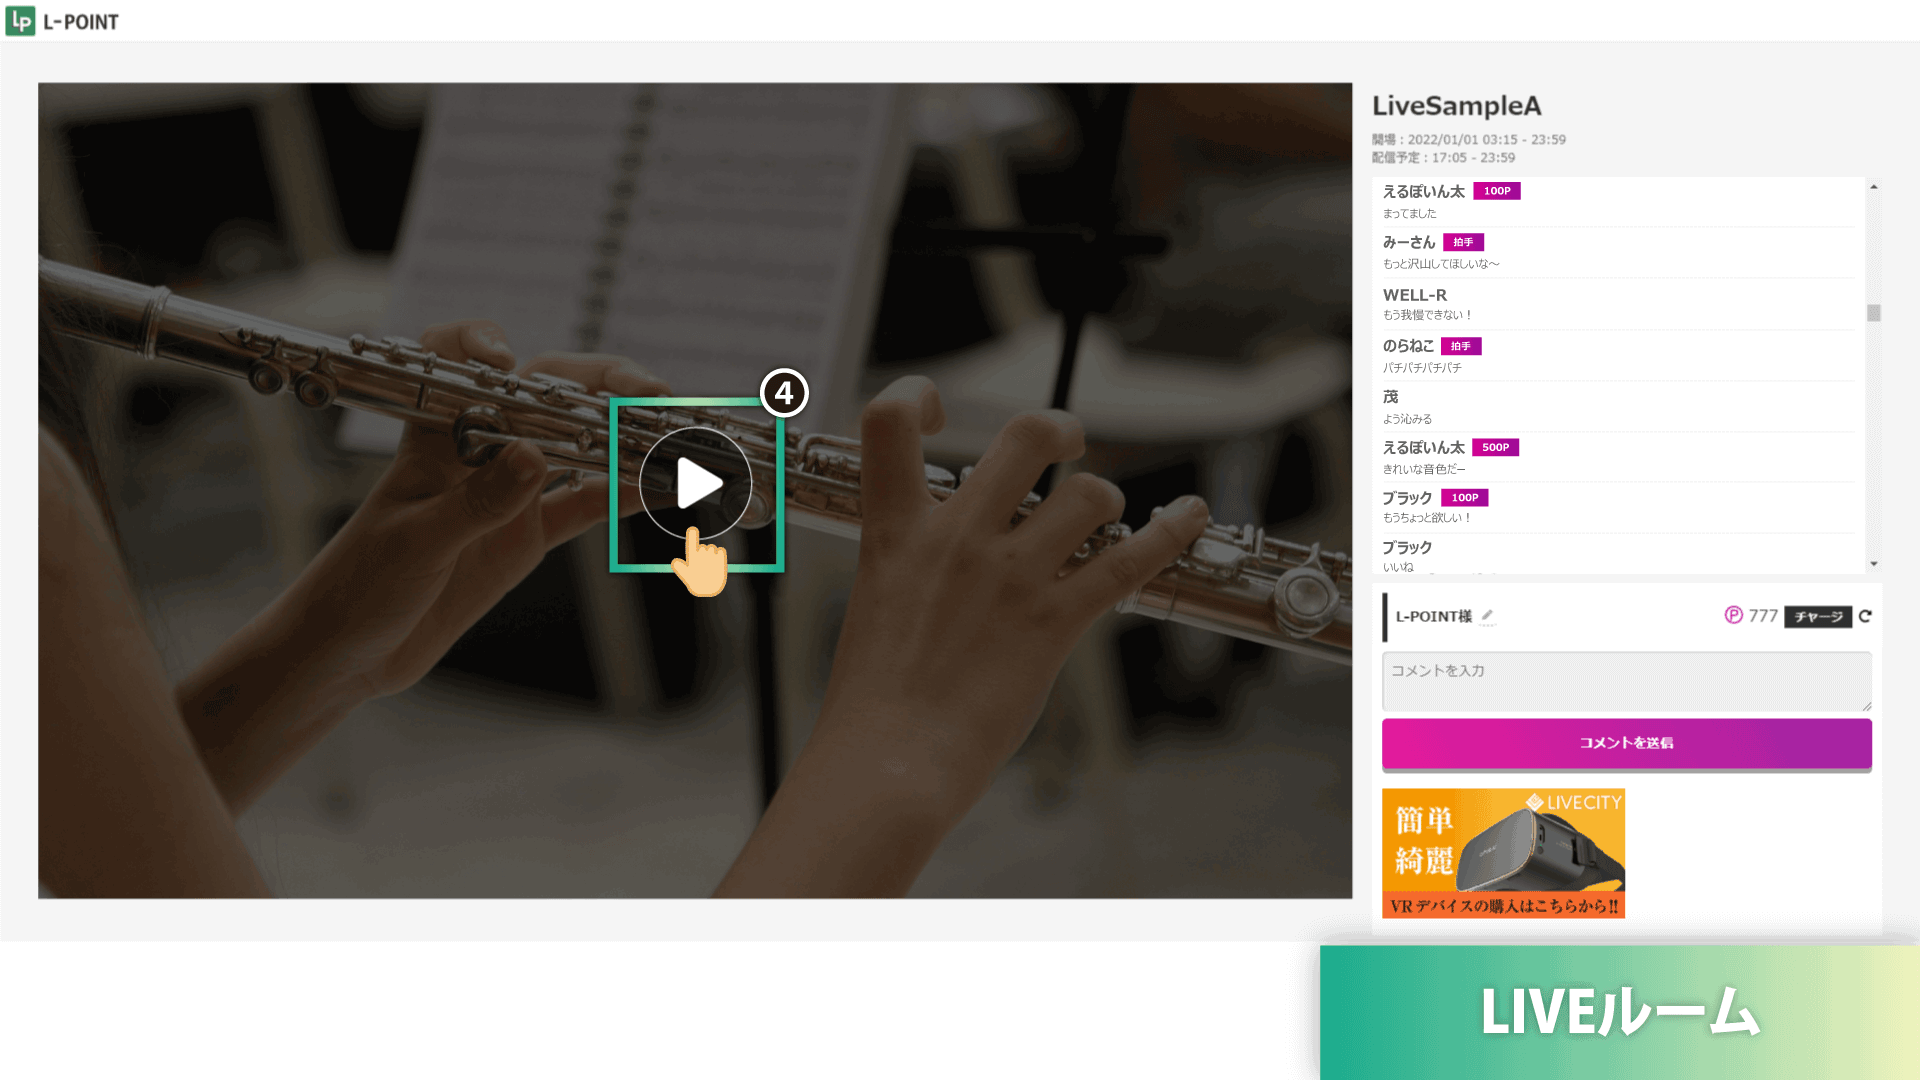Screen dimensions: 1920x1080
Task: Click the 100P badge on first えるぽいん太 comment
Action: coord(1497,191)
